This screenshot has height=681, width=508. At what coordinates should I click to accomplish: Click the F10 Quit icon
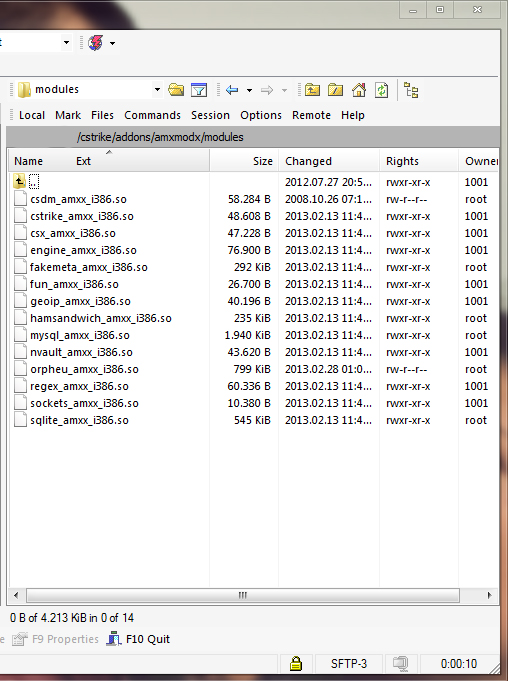[114, 639]
